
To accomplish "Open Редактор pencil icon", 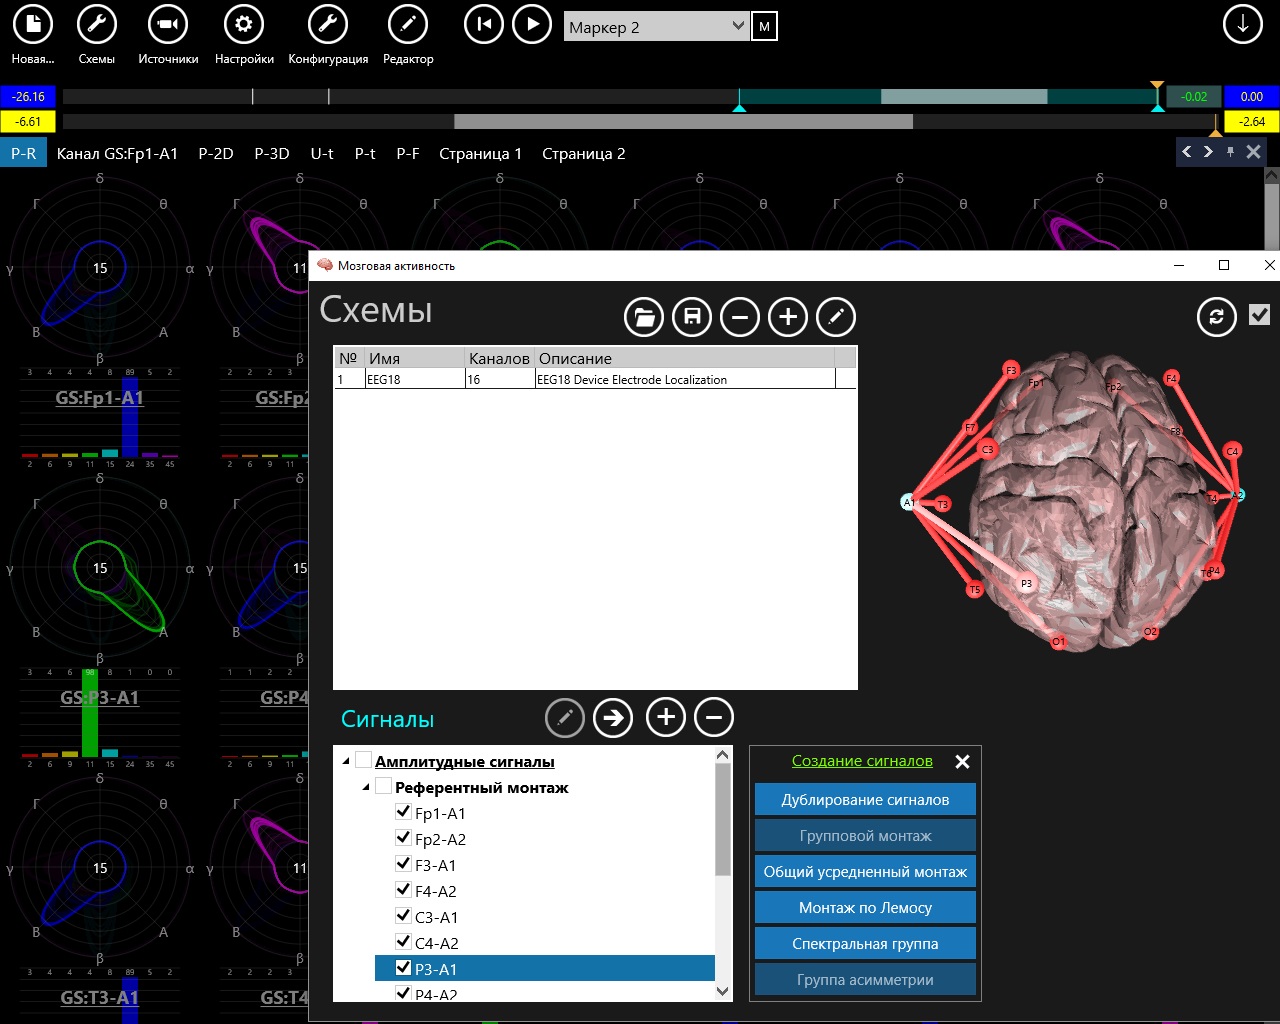I will (x=408, y=24).
